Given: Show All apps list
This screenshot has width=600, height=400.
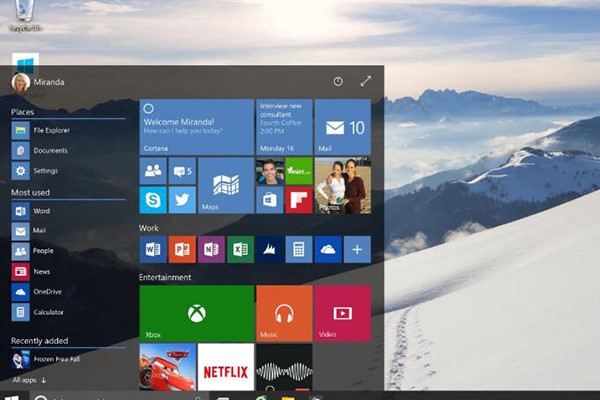Looking at the screenshot, I should tap(29, 380).
